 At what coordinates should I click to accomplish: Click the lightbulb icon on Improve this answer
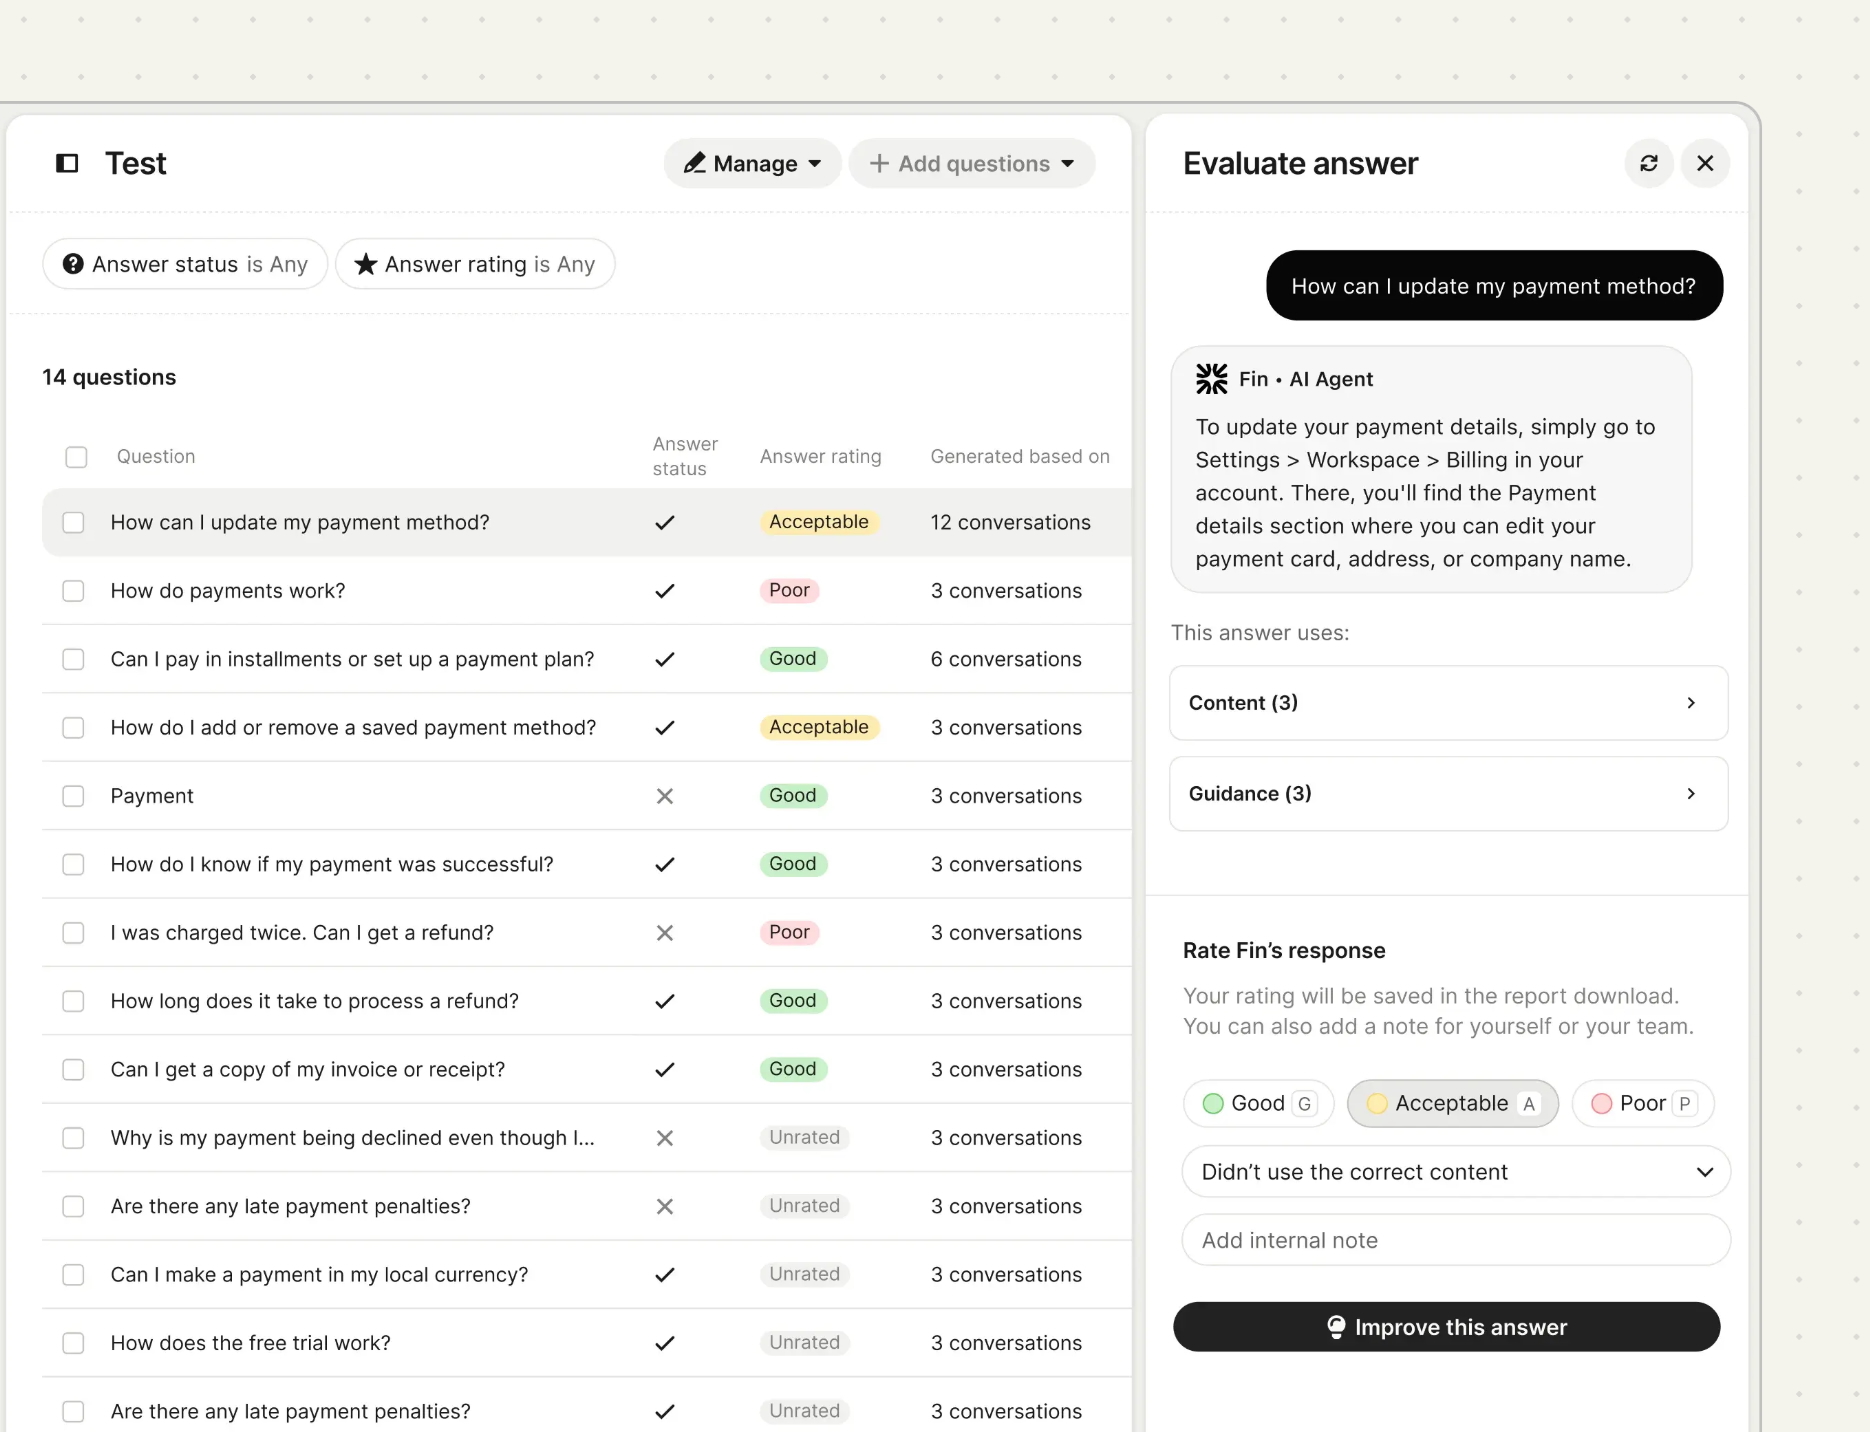click(x=1336, y=1327)
